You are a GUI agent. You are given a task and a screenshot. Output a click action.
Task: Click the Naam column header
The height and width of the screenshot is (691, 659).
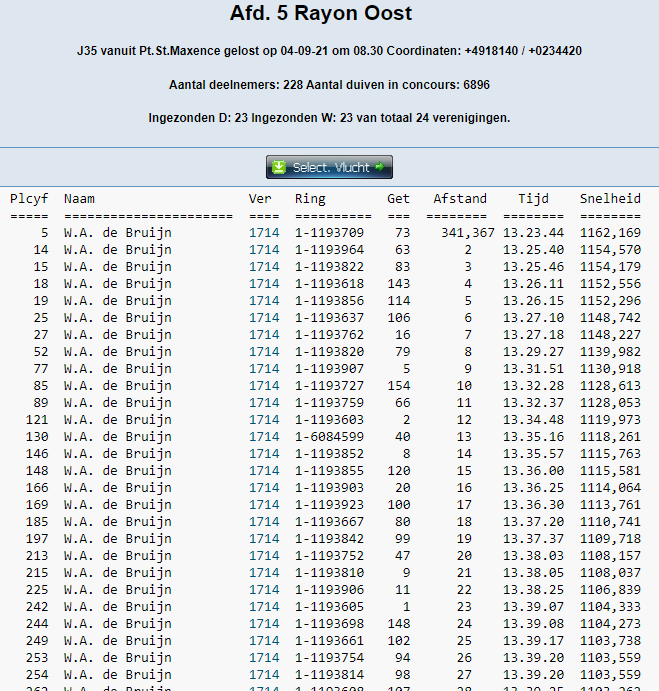pos(79,199)
